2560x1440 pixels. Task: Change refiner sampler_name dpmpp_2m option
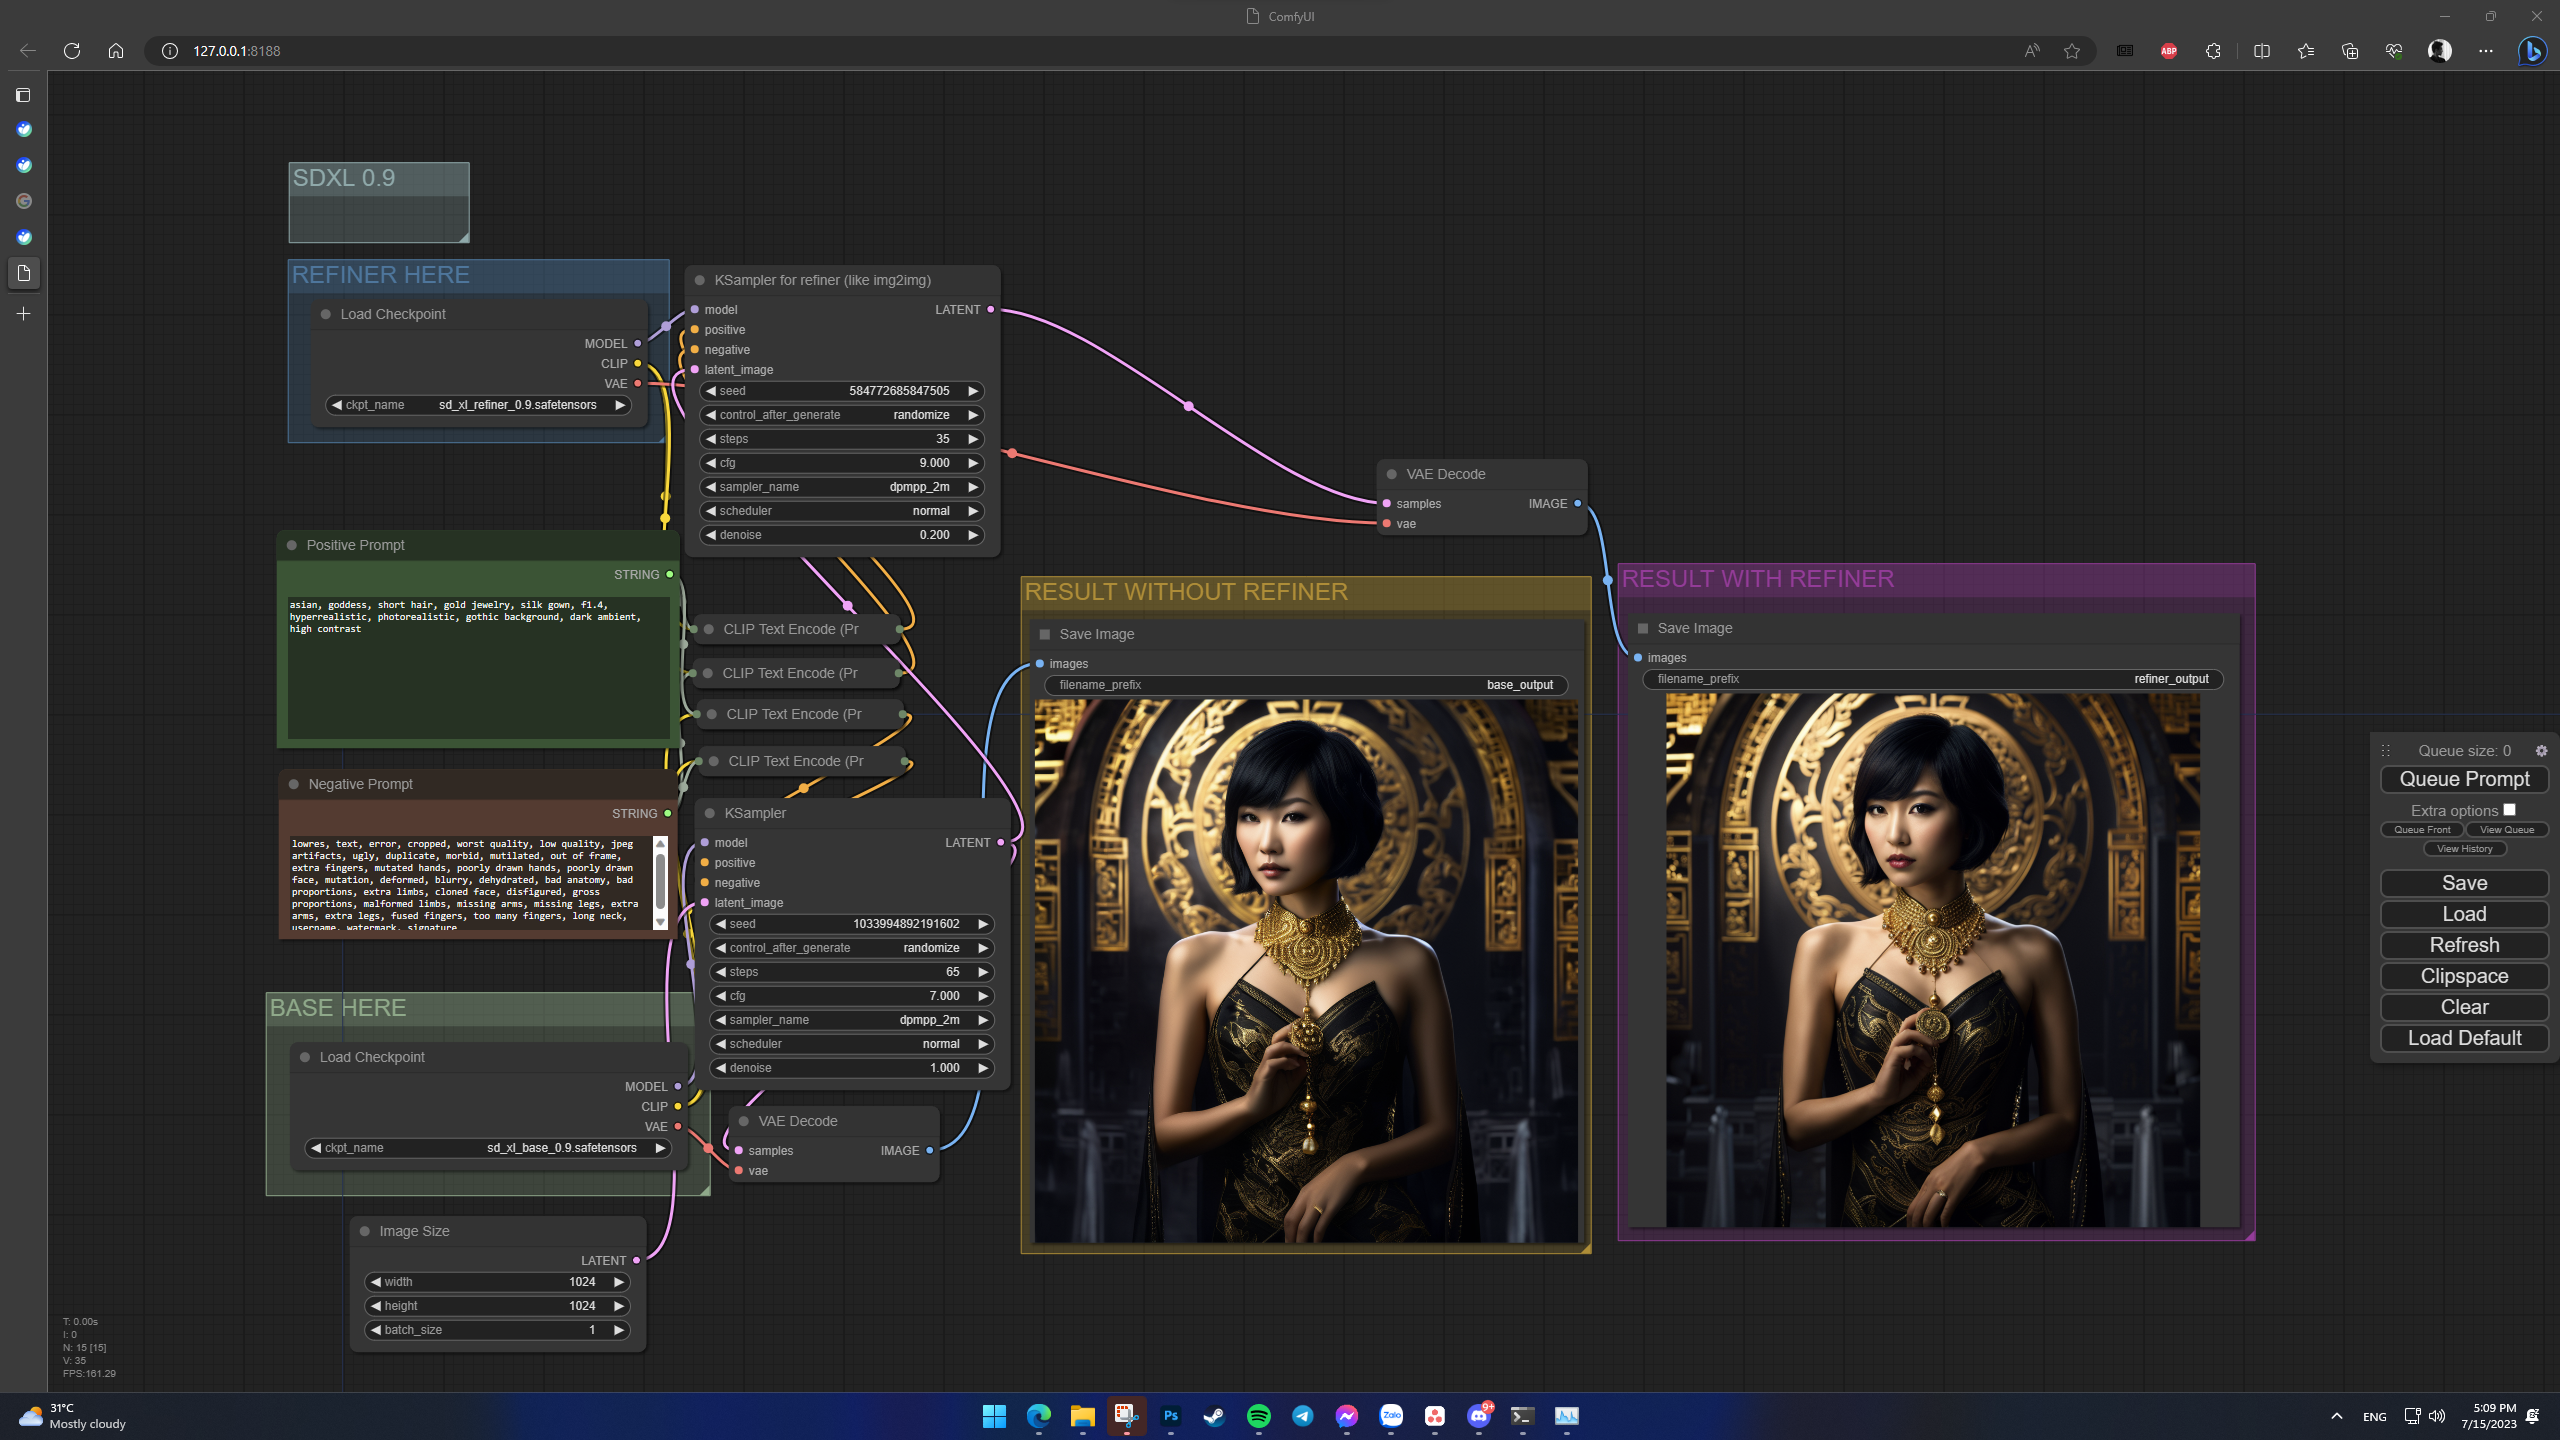842,487
